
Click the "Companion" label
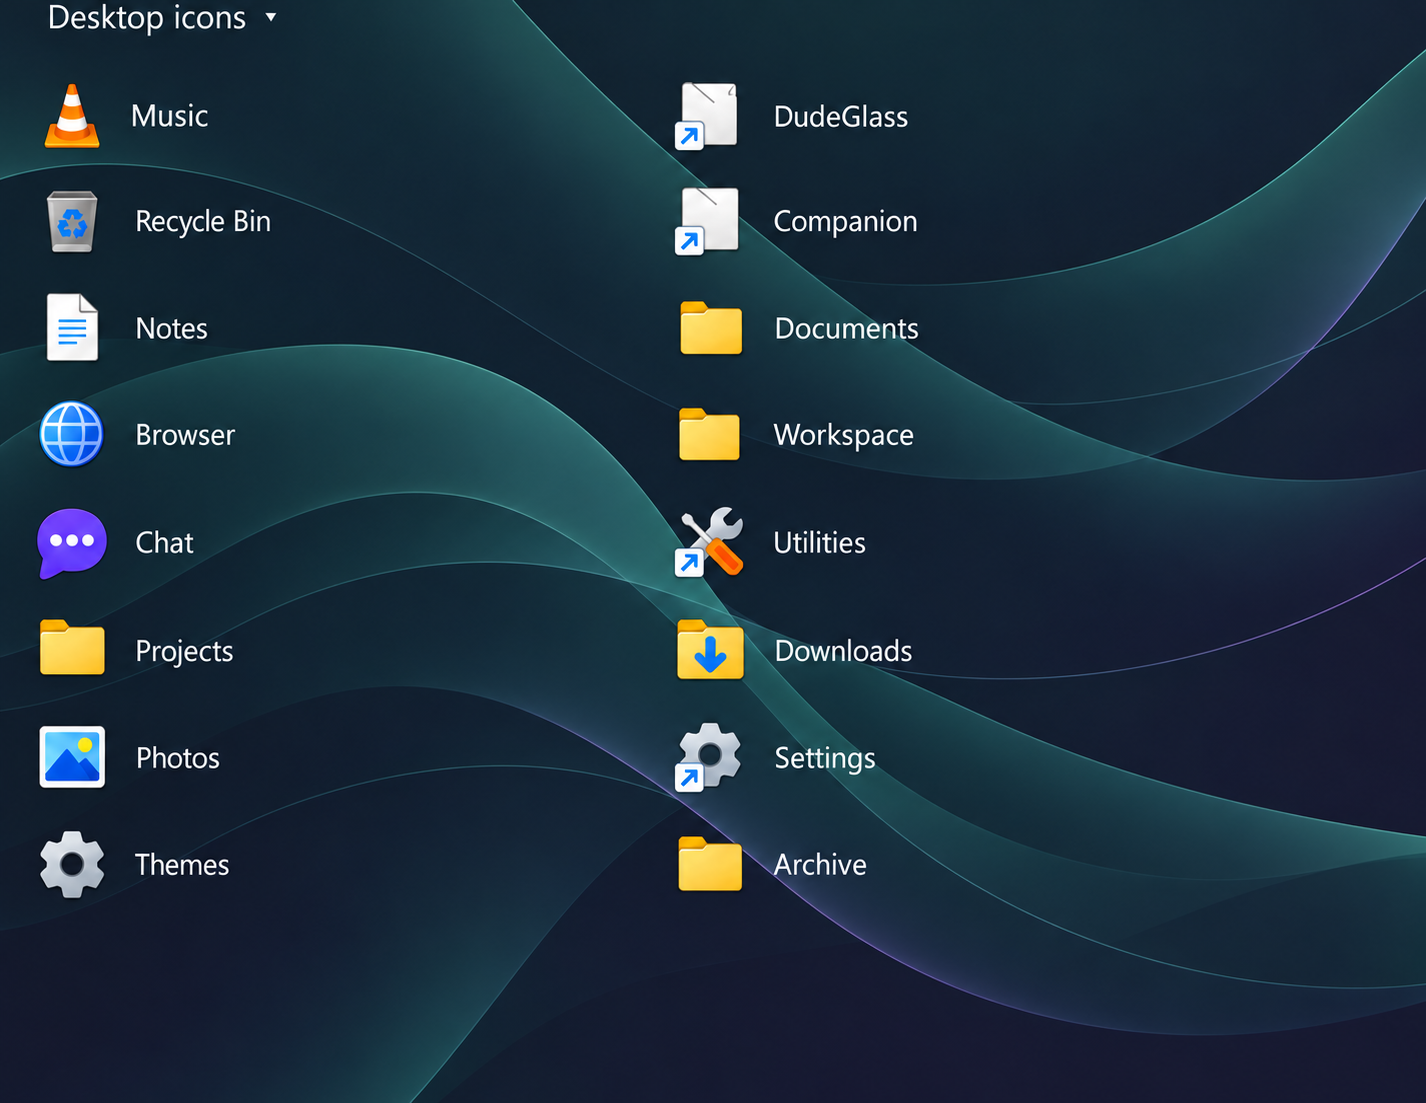pyautogui.click(x=845, y=221)
